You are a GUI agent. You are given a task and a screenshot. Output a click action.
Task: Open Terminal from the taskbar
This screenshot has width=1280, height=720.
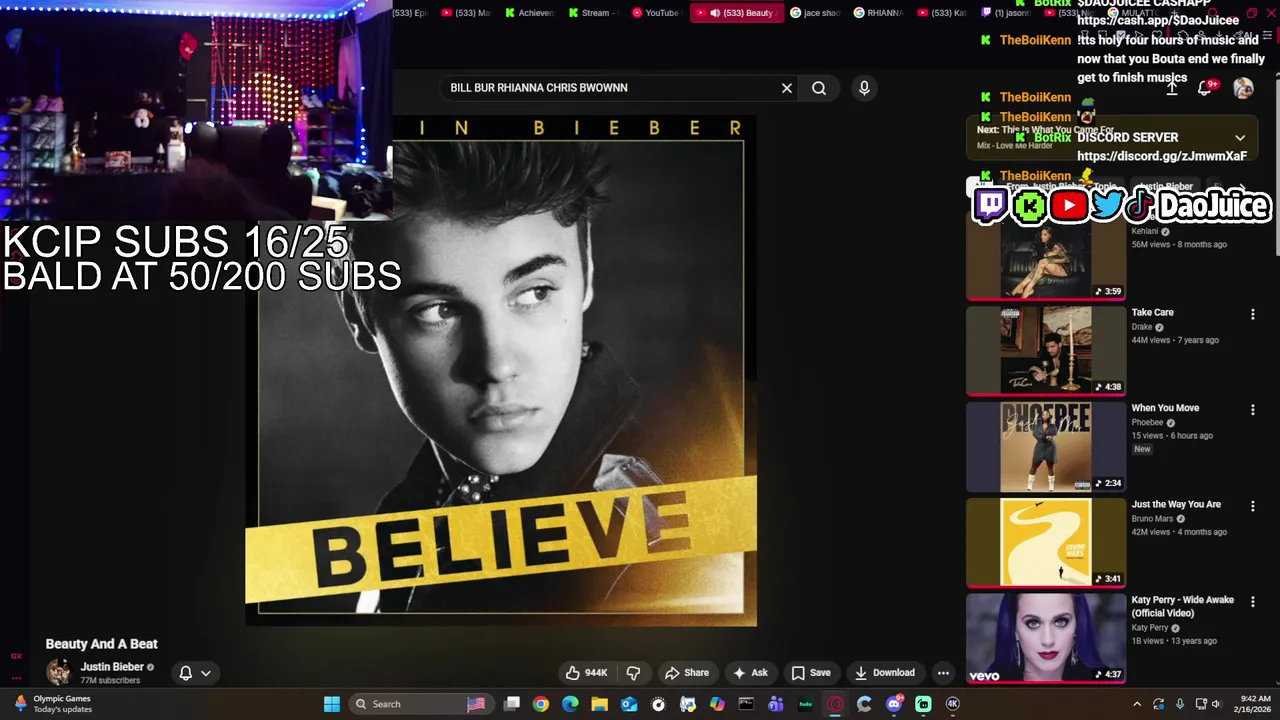pos(746,704)
